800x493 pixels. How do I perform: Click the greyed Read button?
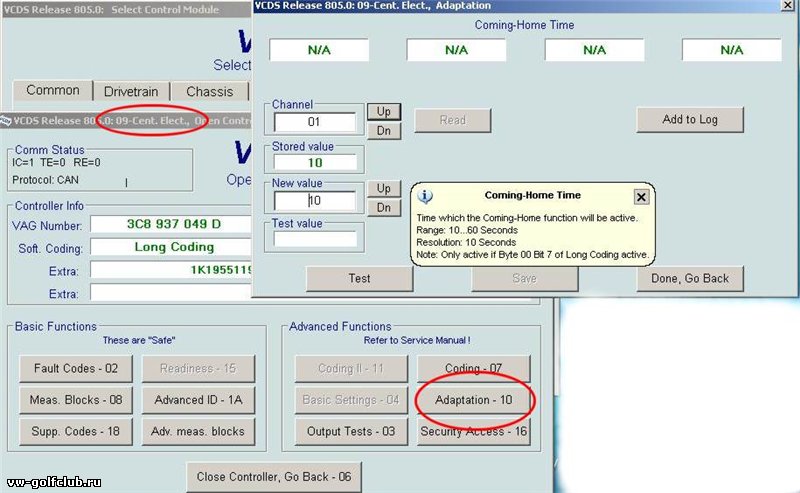pyautogui.click(x=453, y=120)
